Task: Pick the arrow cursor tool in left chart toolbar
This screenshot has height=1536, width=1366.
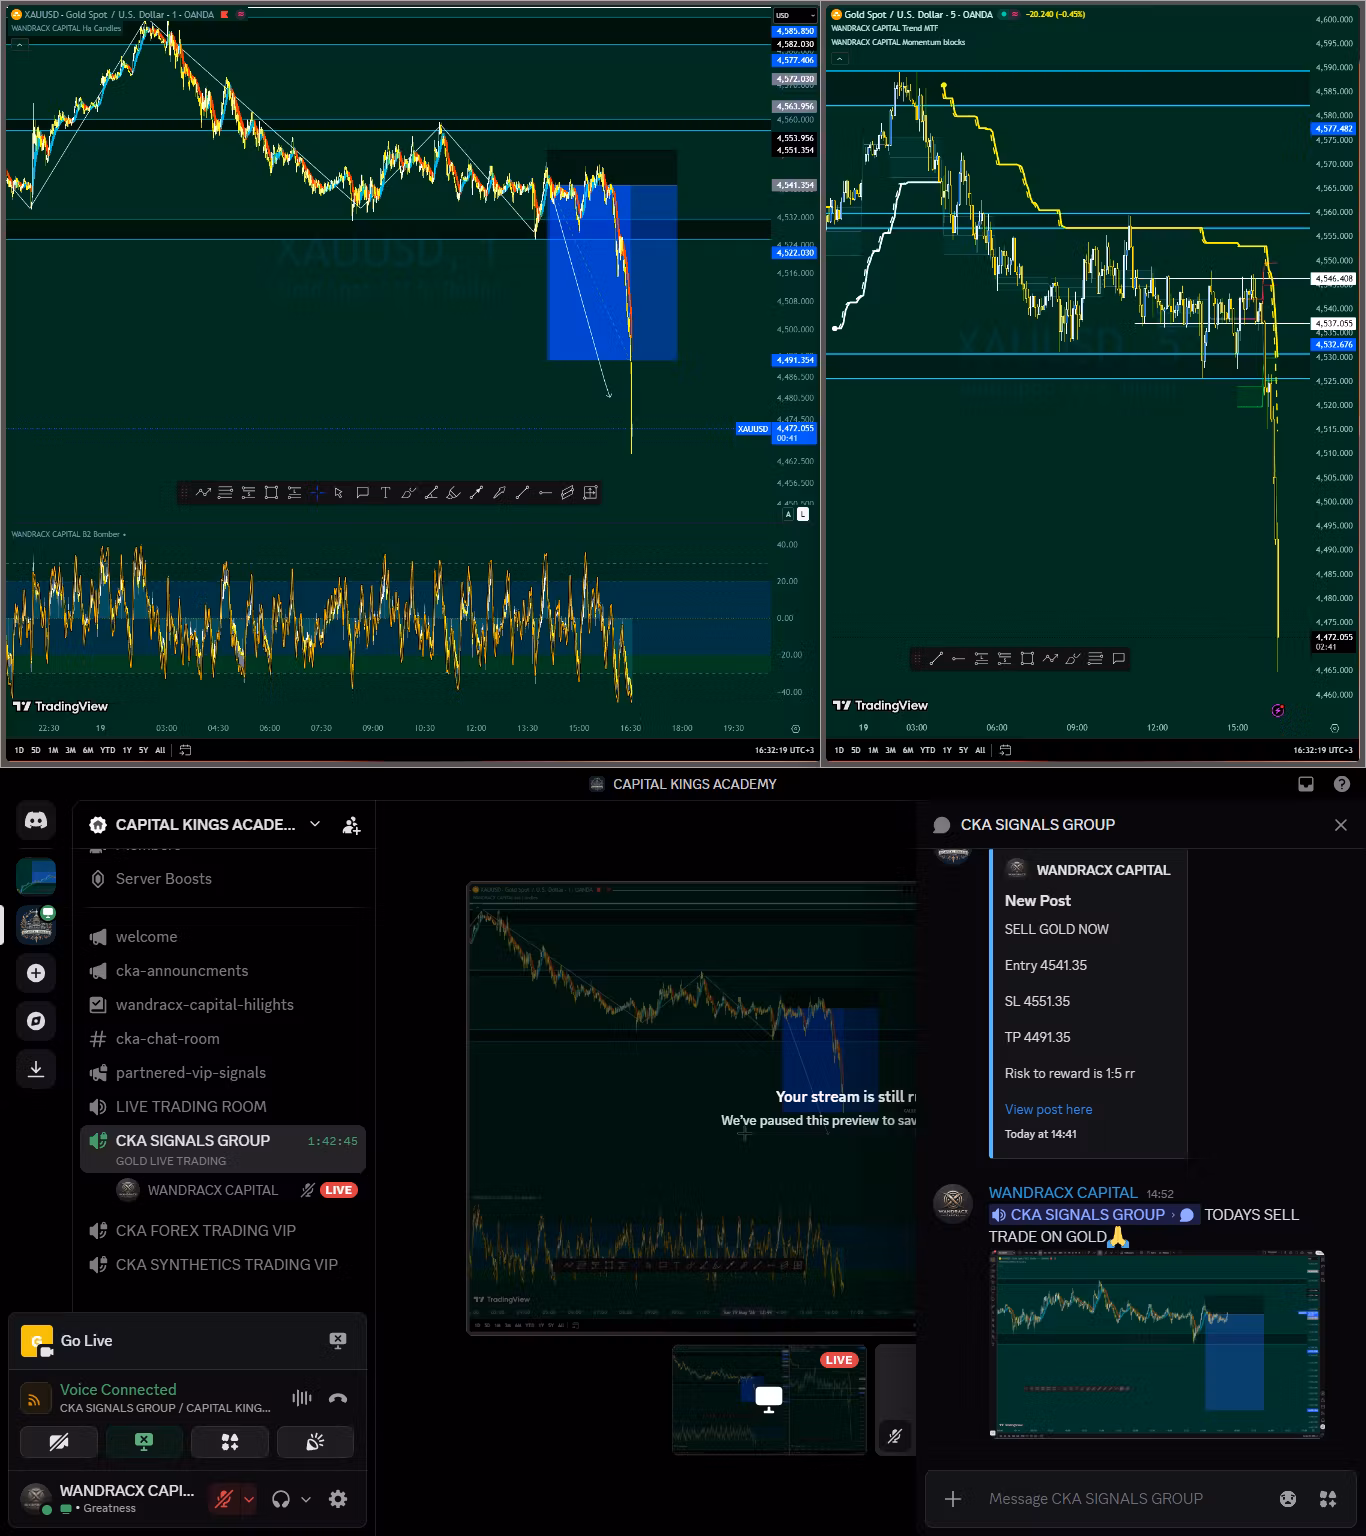Action: [x=339, y=492]
